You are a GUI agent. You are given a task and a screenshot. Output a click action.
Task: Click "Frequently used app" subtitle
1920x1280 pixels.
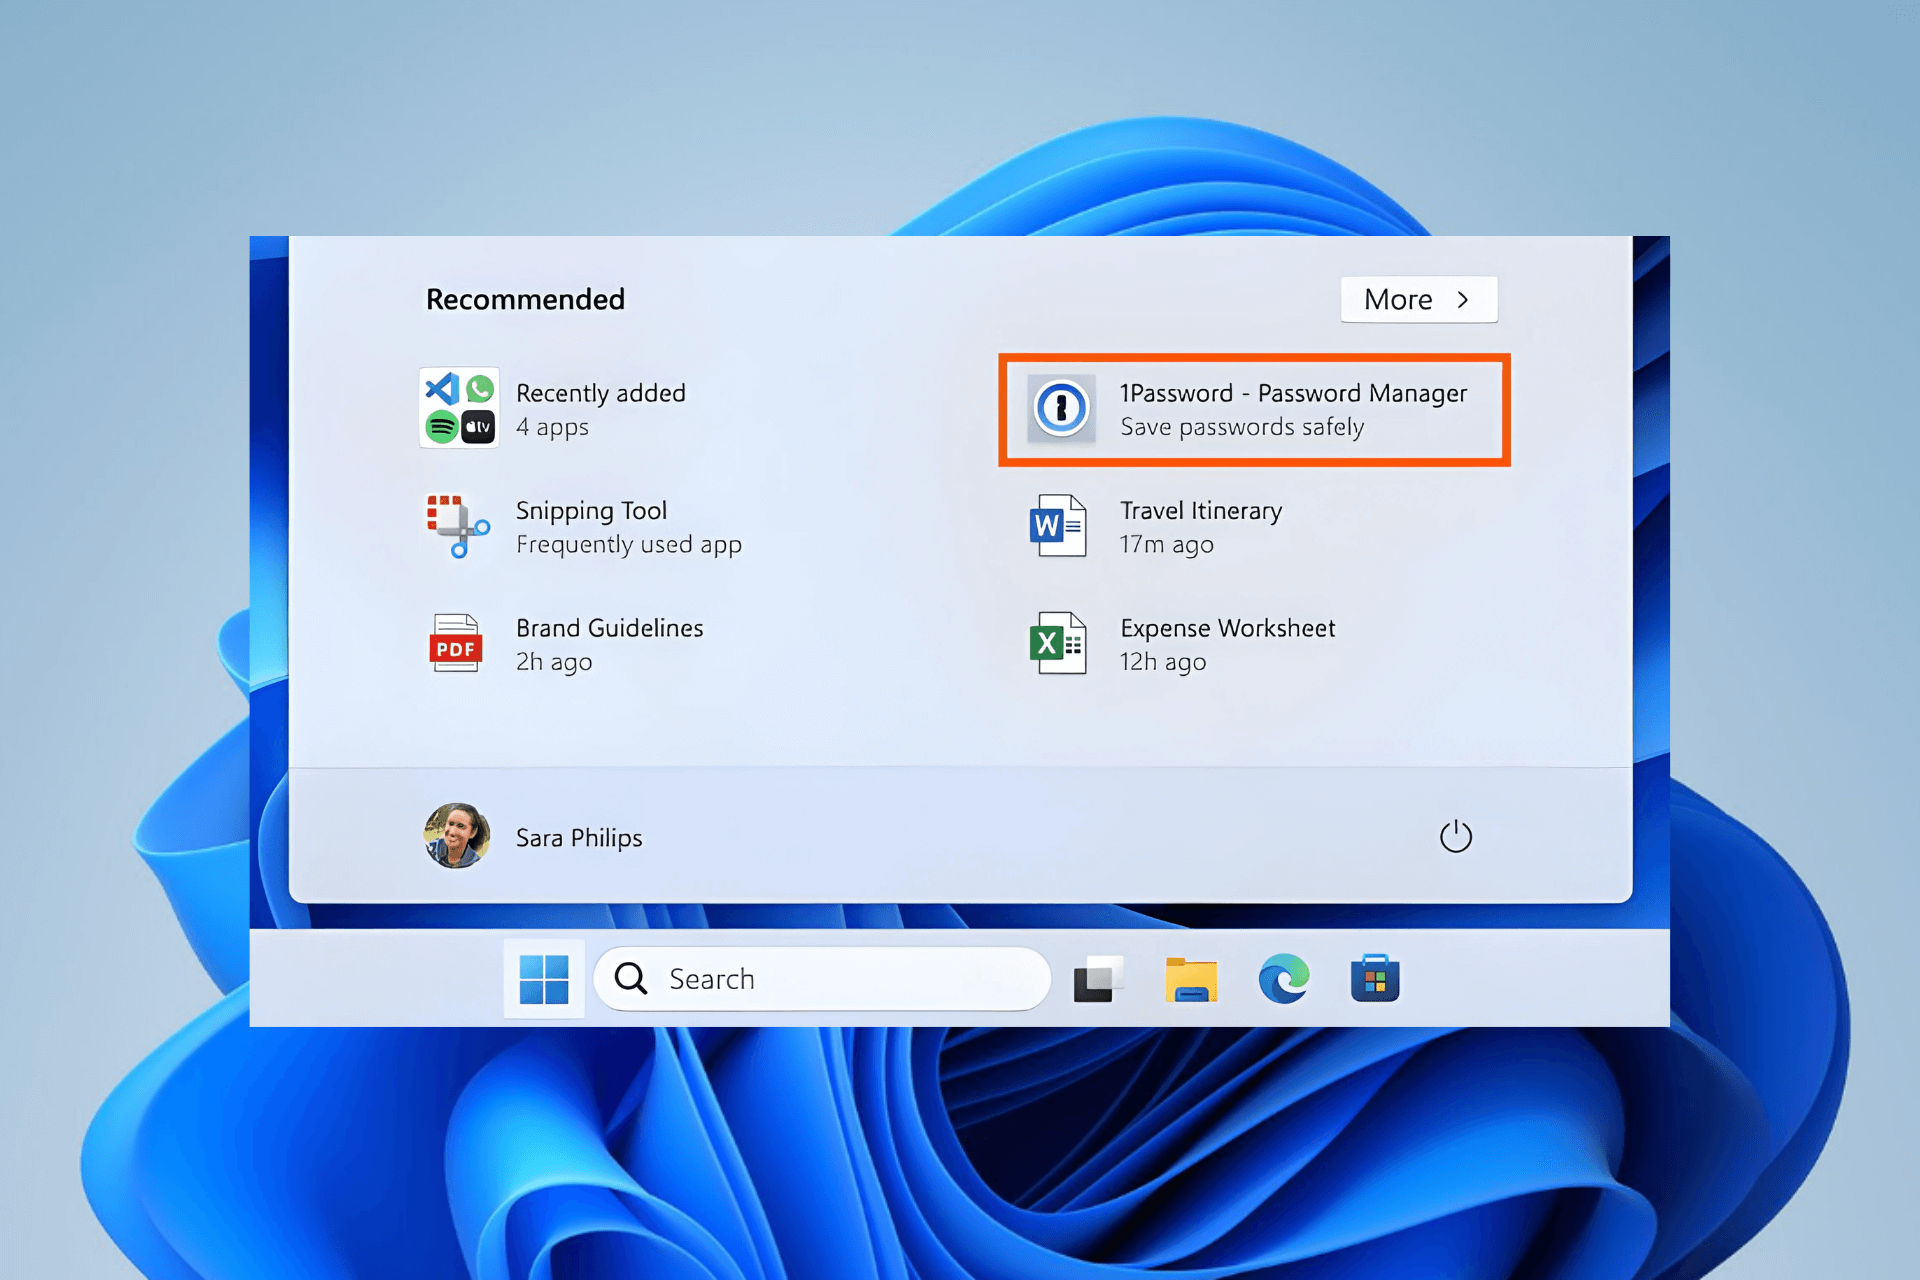(x=629, y=545)
